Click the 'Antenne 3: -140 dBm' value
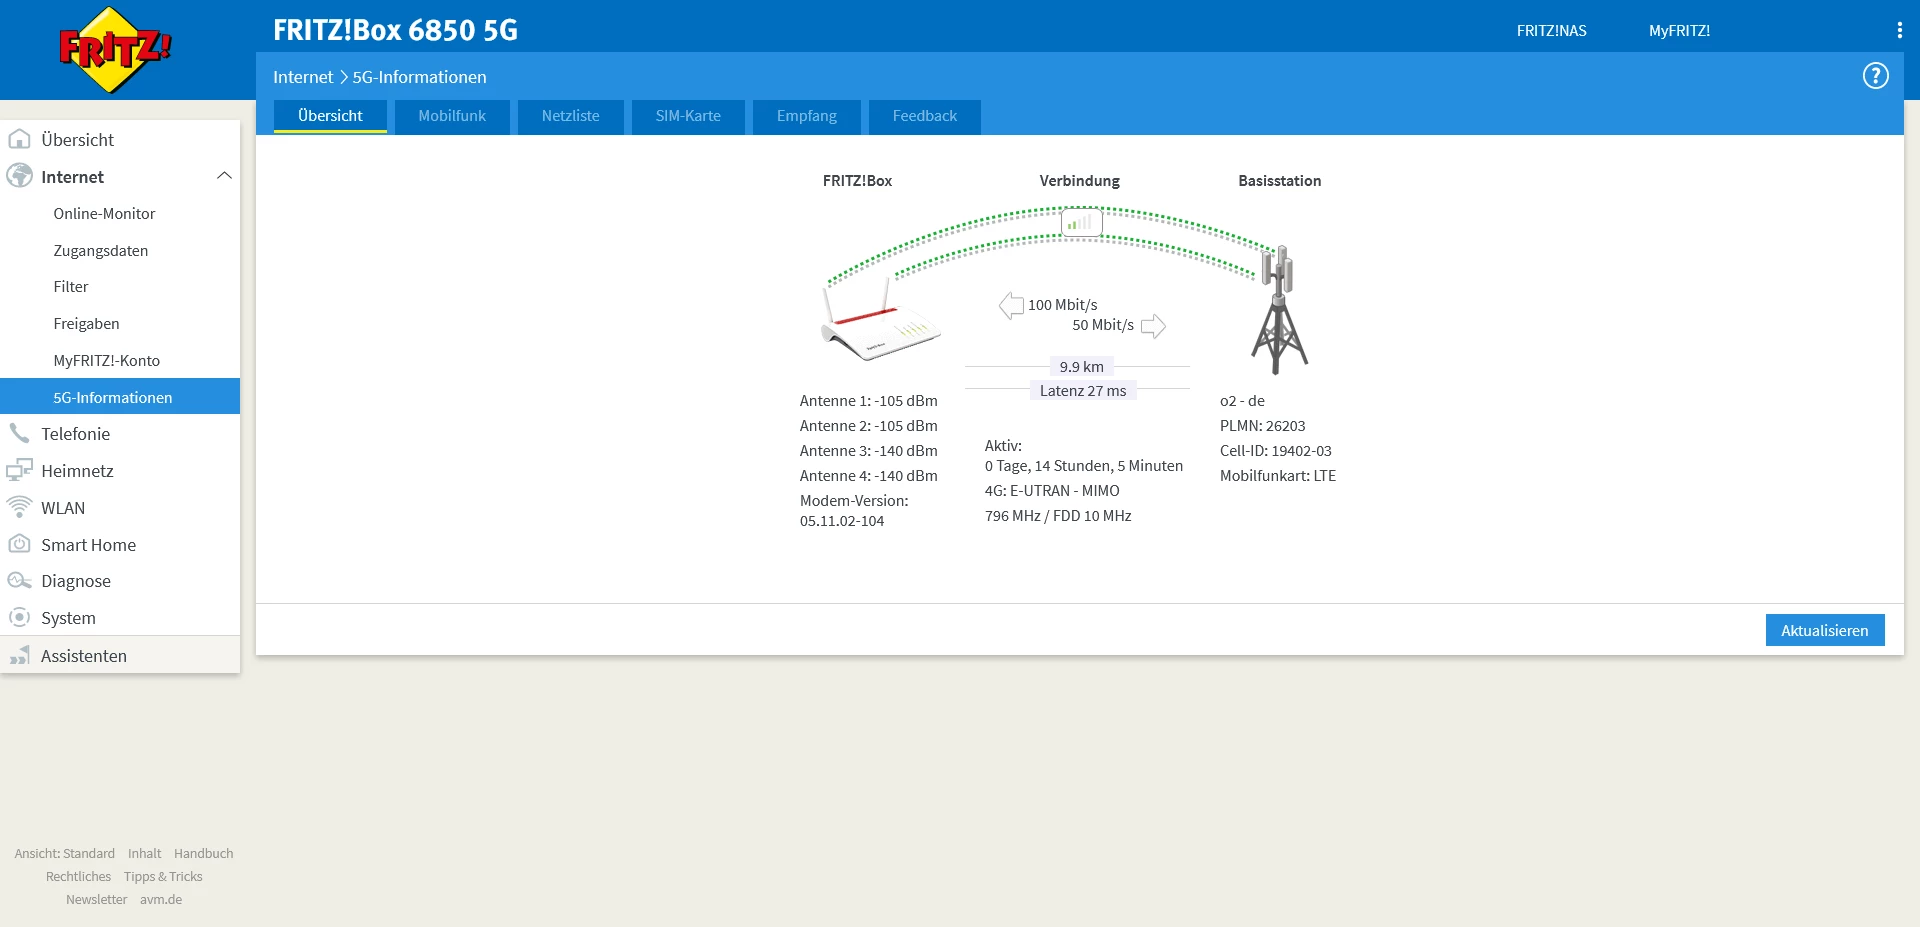The width and height of the screenshot is (1920, 927). [869, 451]
